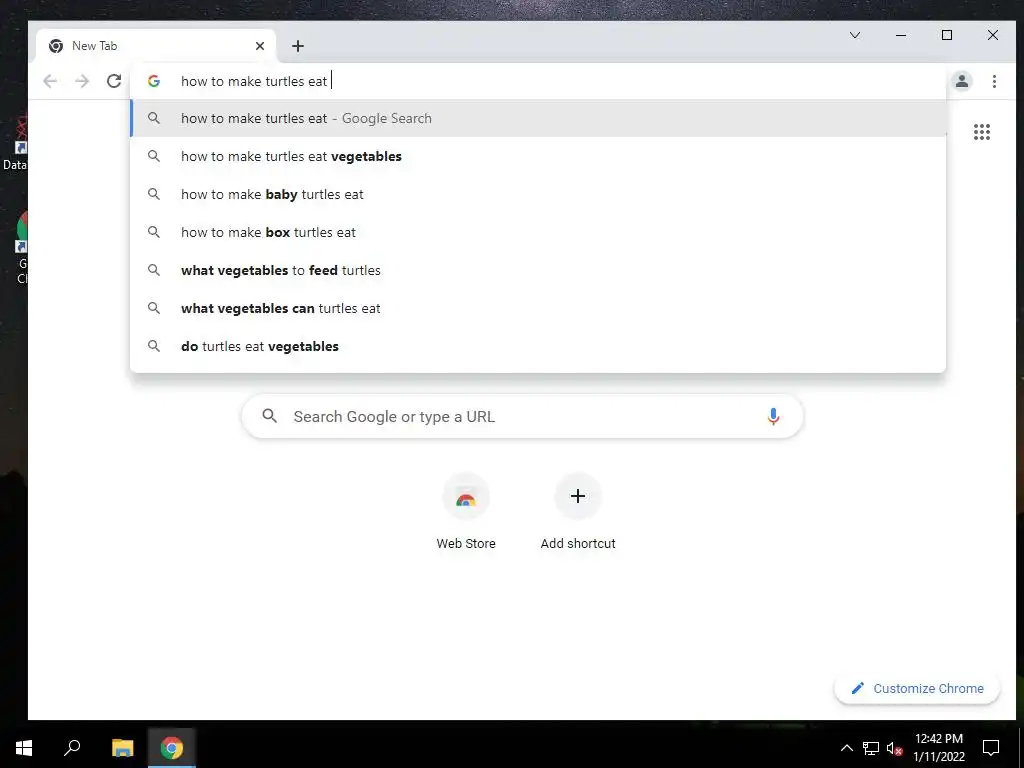
Task: Choose suggestion "what vegetables can turtles eat"
Action: 538,308
